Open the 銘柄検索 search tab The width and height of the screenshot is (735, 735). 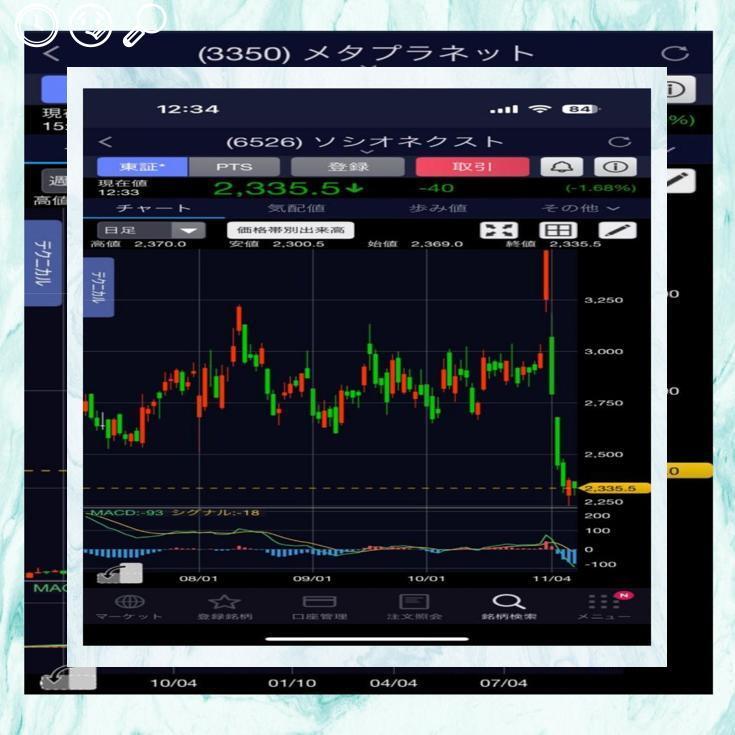pyautogui.click(x=509, y=608)
